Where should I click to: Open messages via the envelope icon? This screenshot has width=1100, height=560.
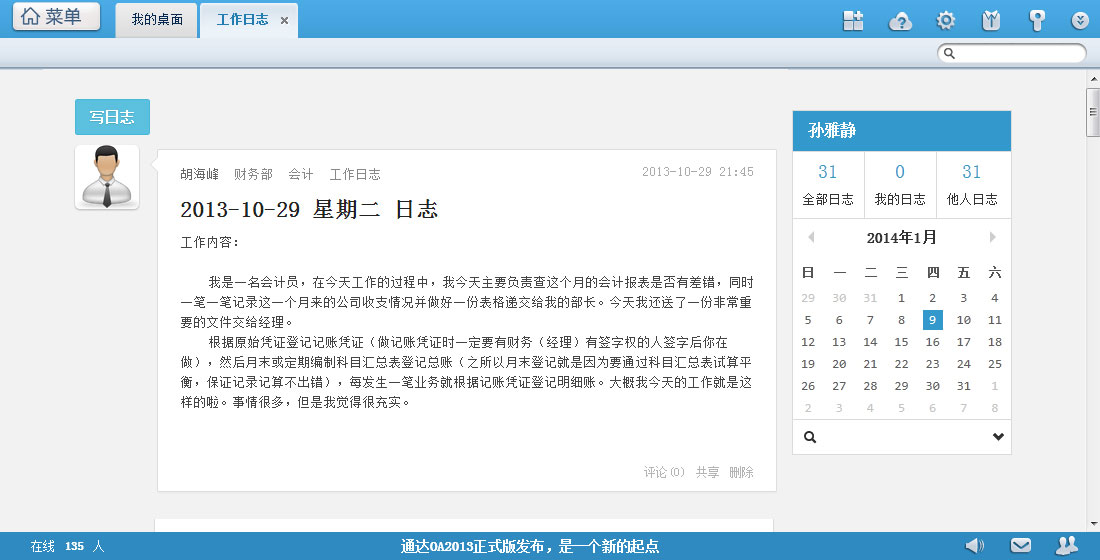(x=1020, y=545)
